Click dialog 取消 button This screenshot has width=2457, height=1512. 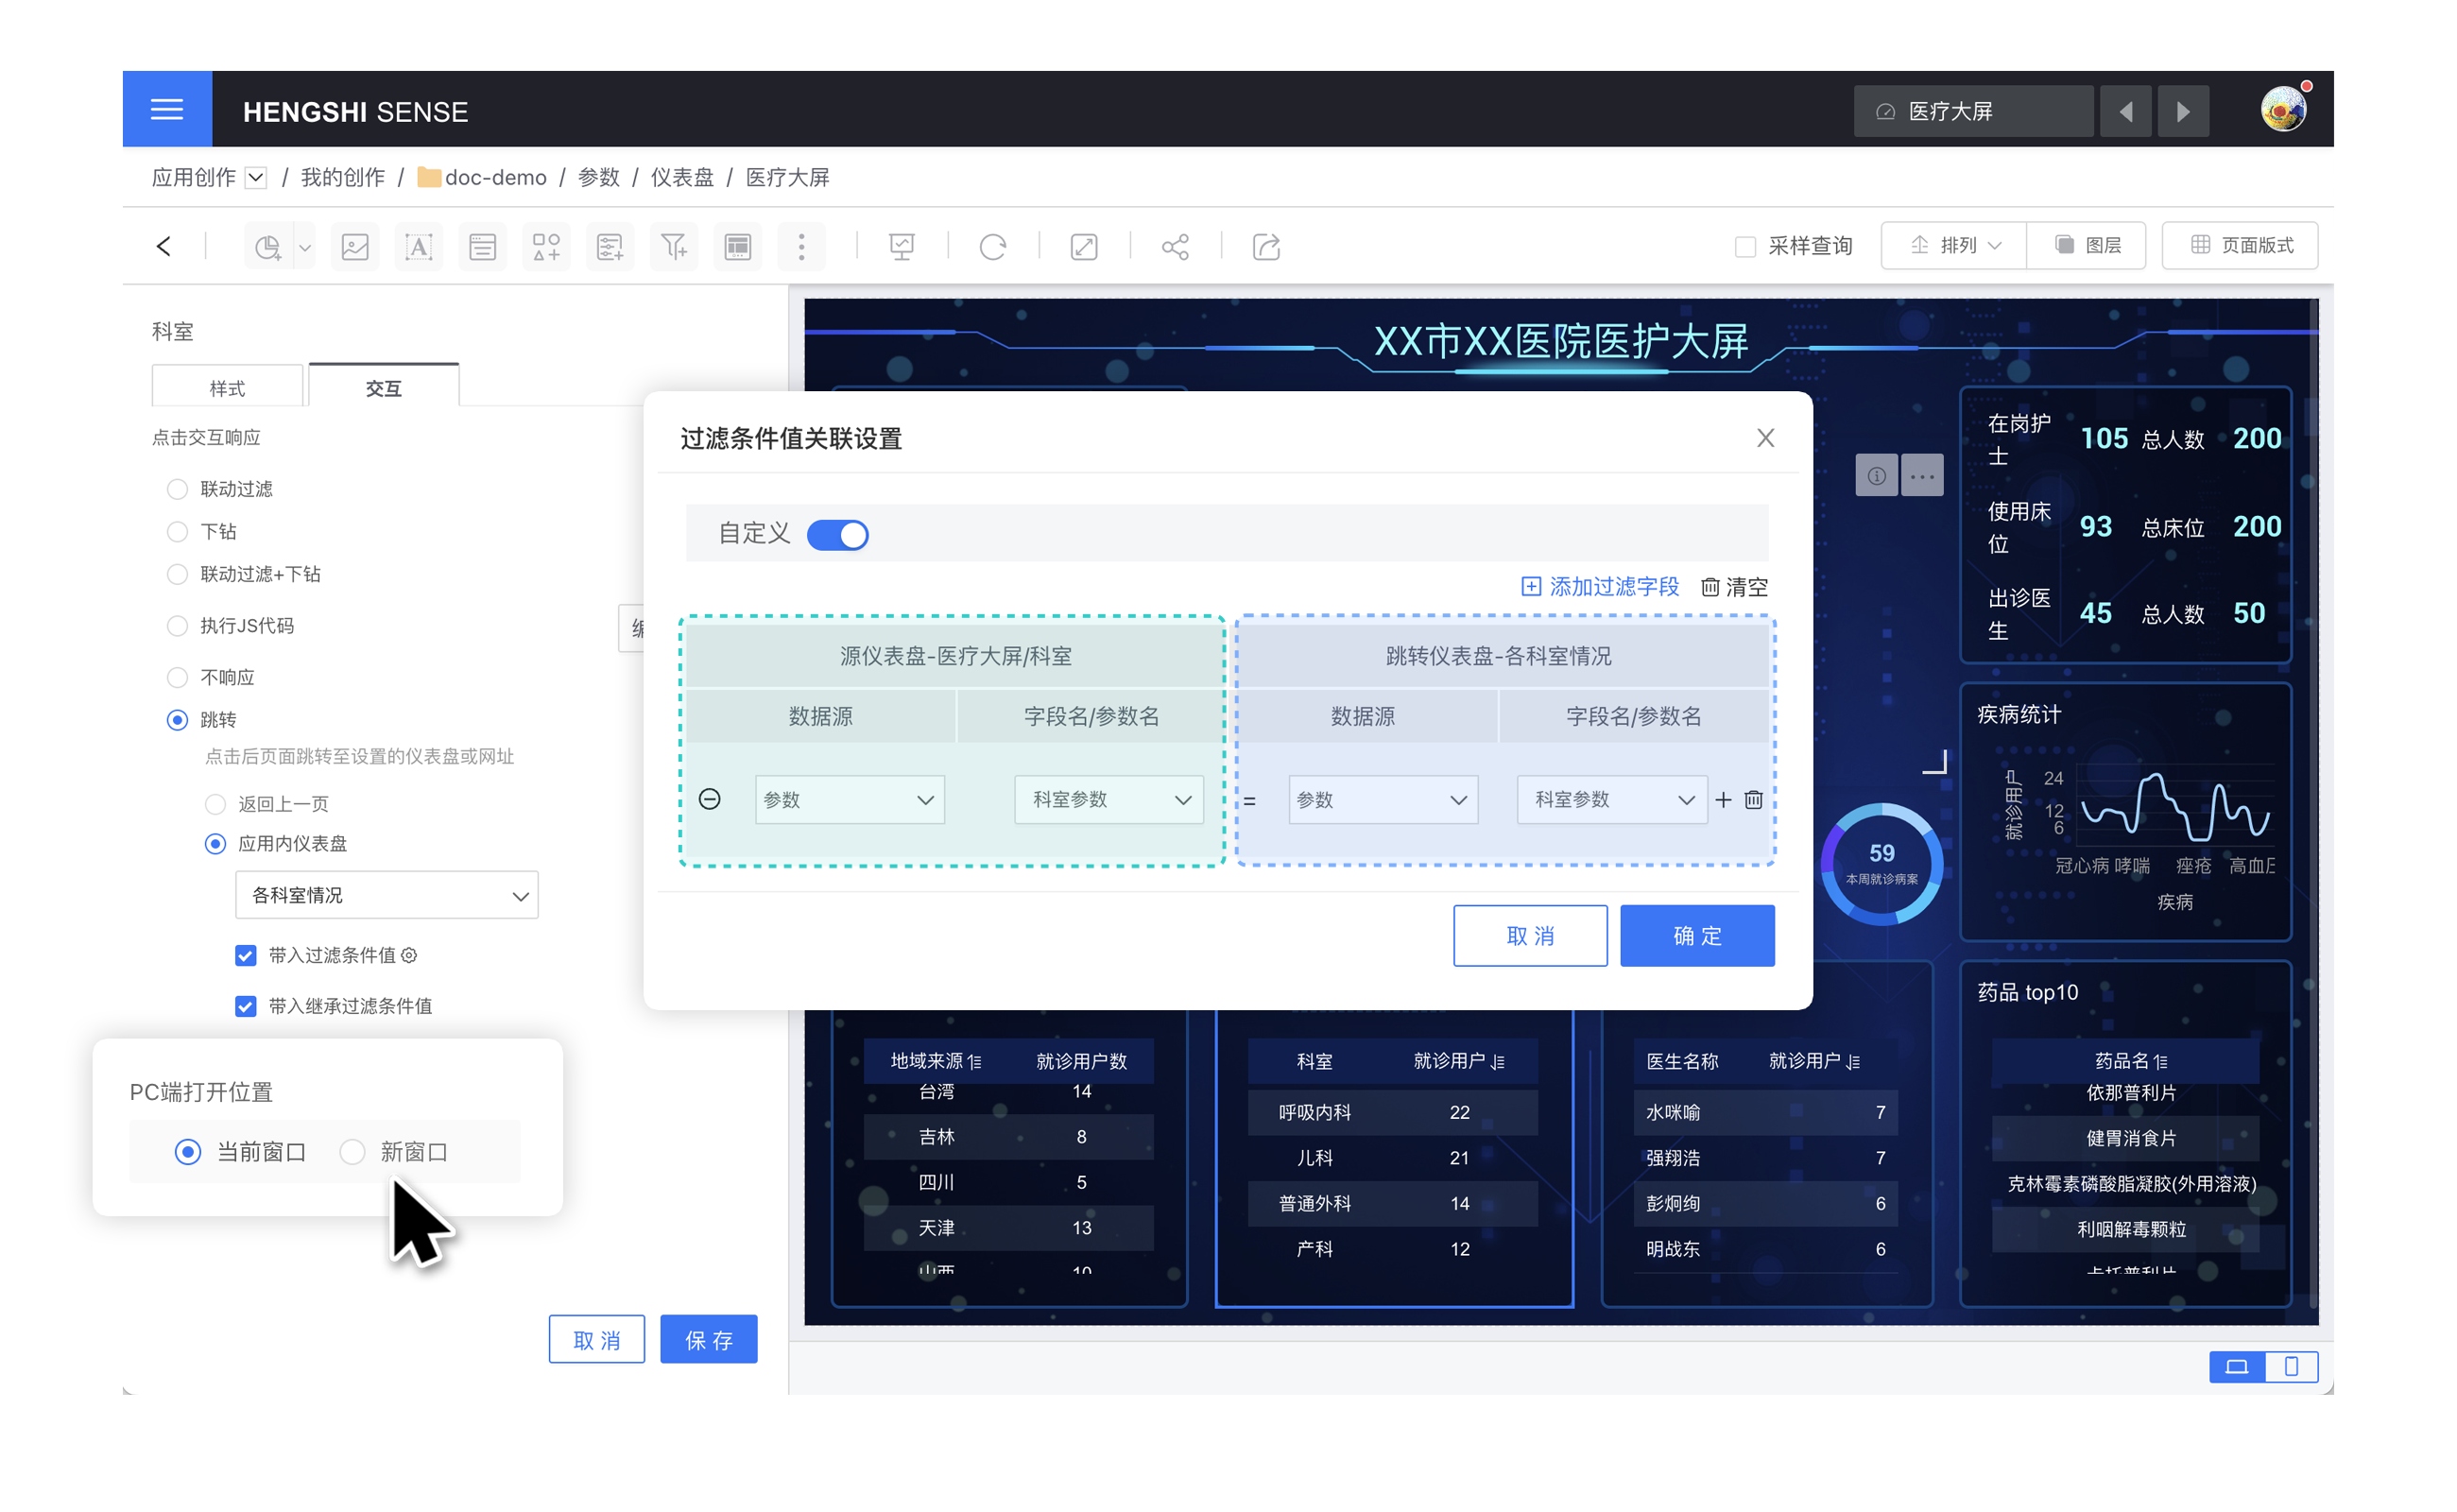pyautogui.click(x=1530, y=936)
